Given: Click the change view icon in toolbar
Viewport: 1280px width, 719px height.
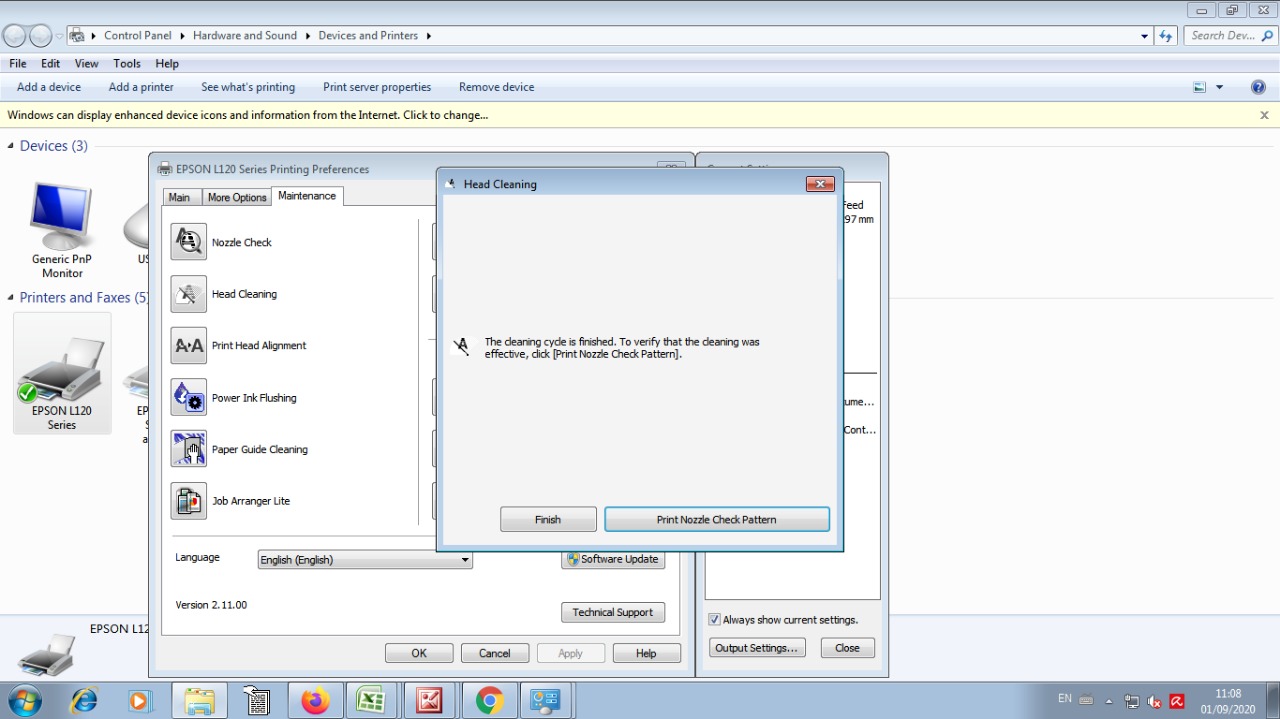Looking at the screenshot, I should coord(1200,87).
